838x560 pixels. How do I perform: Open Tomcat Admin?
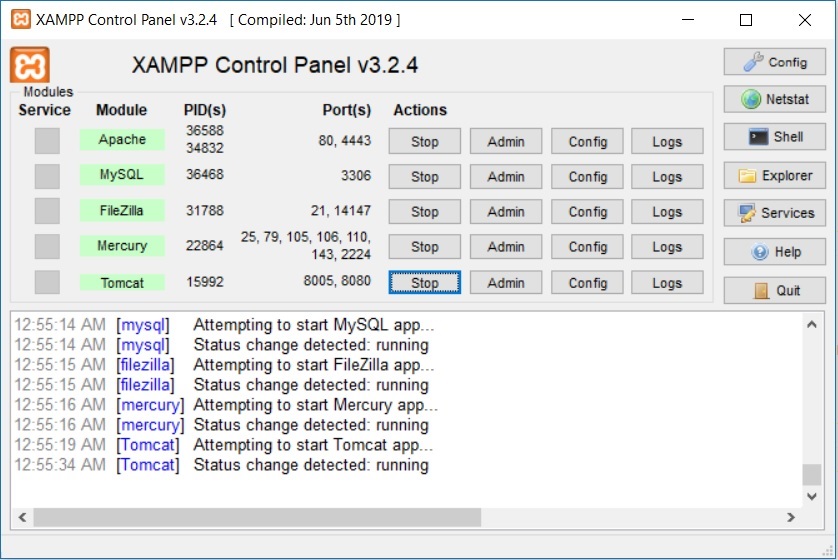pyautogui.click(x=506, y=282)
